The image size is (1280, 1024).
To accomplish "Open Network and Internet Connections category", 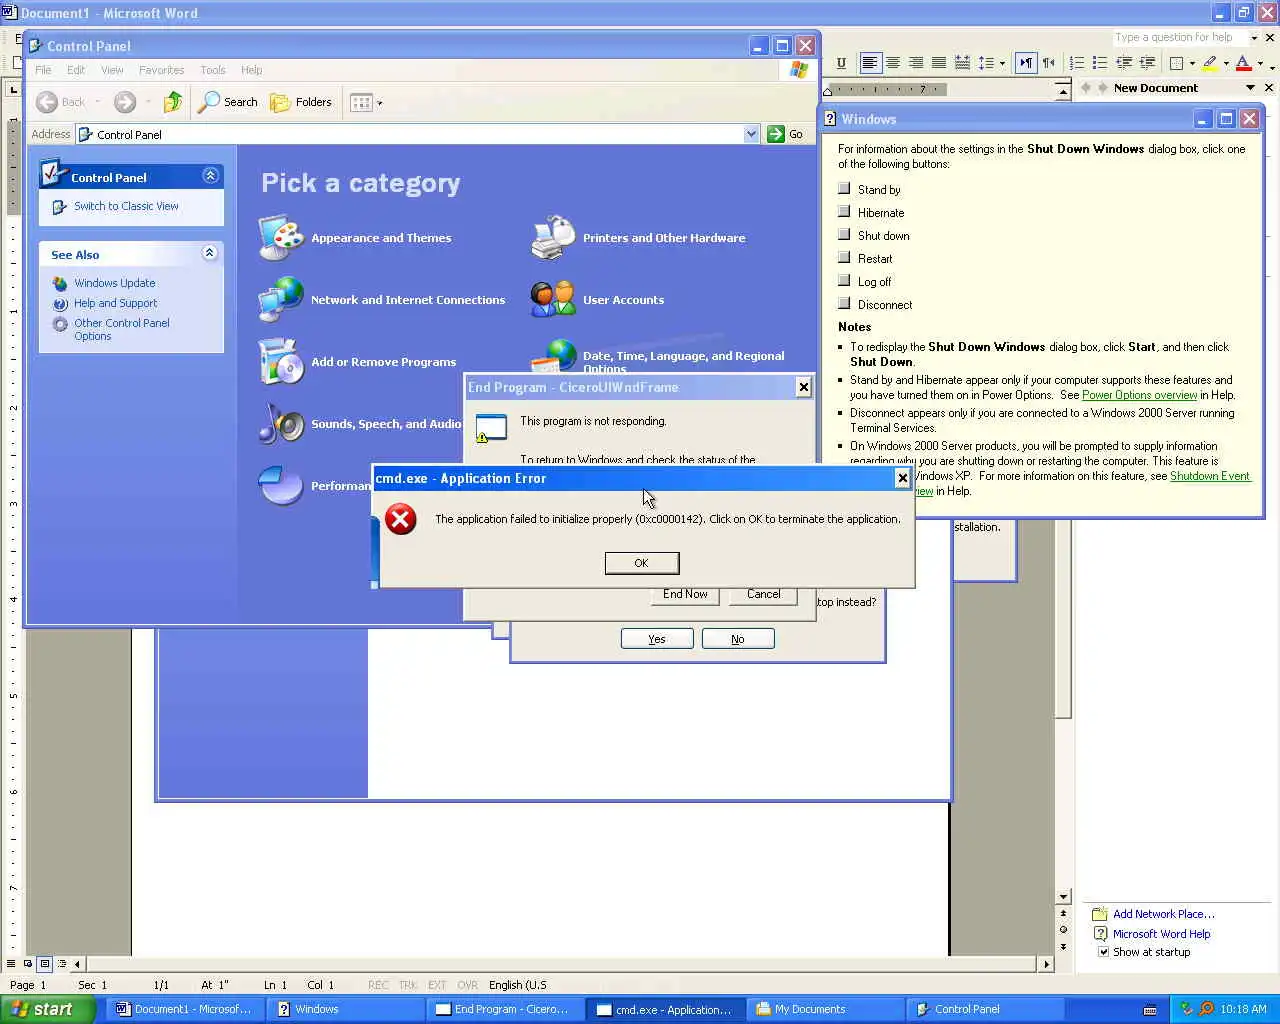I will [381, 299].
